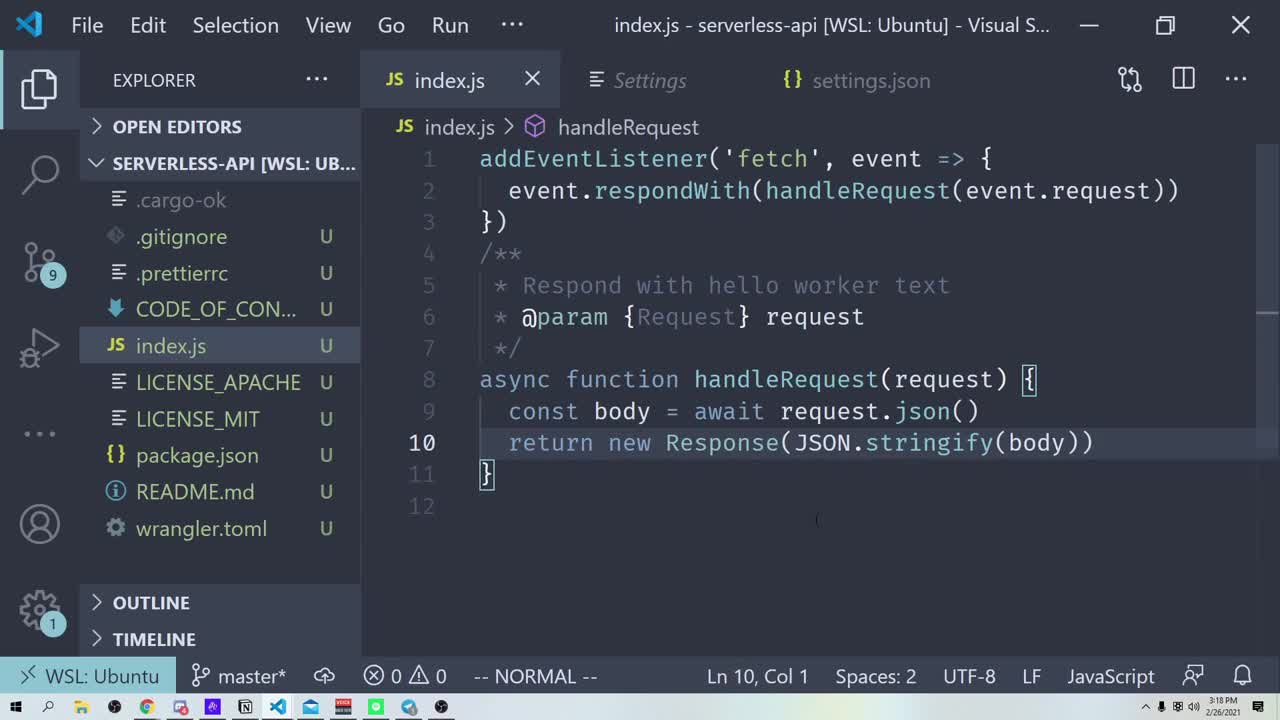Viewport: 1280px width, 720px height.
Task: Click the notifications bell in status bar
Action: [1242, 676]
